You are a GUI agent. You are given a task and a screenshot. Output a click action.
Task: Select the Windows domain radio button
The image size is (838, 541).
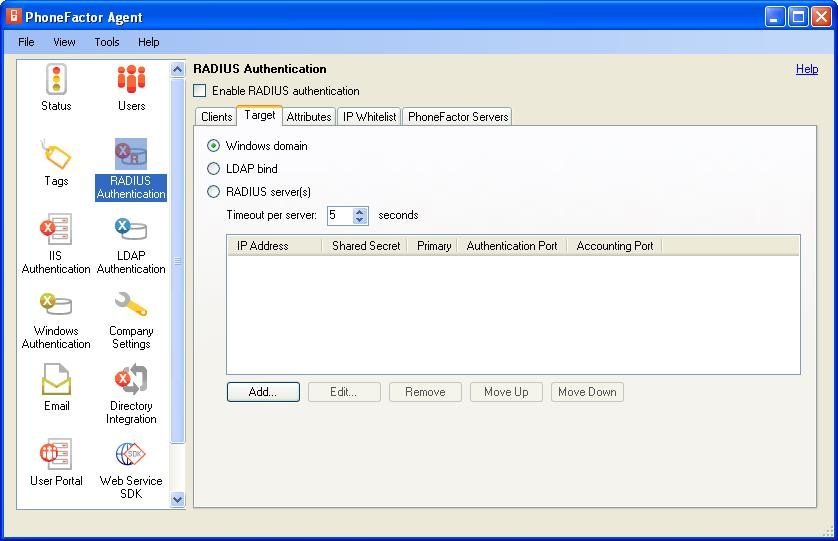213,145
